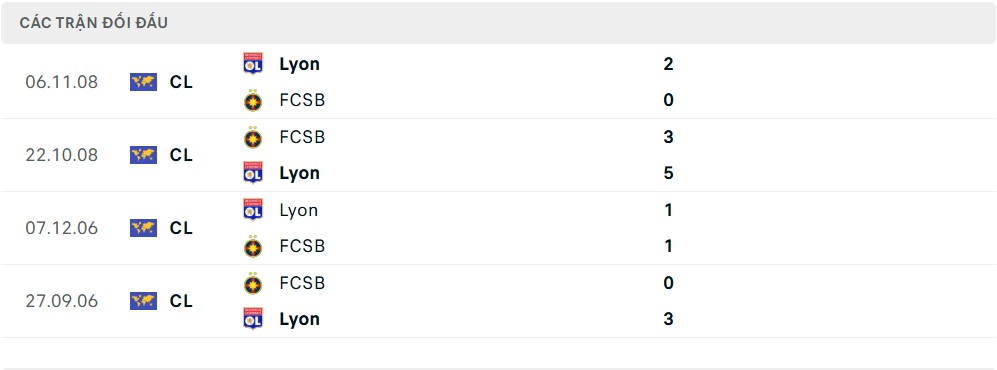Click the Lyon crest in 27.09.06 match
The height and width of the screenshot is (370, 997).
(x=253, y=319)
